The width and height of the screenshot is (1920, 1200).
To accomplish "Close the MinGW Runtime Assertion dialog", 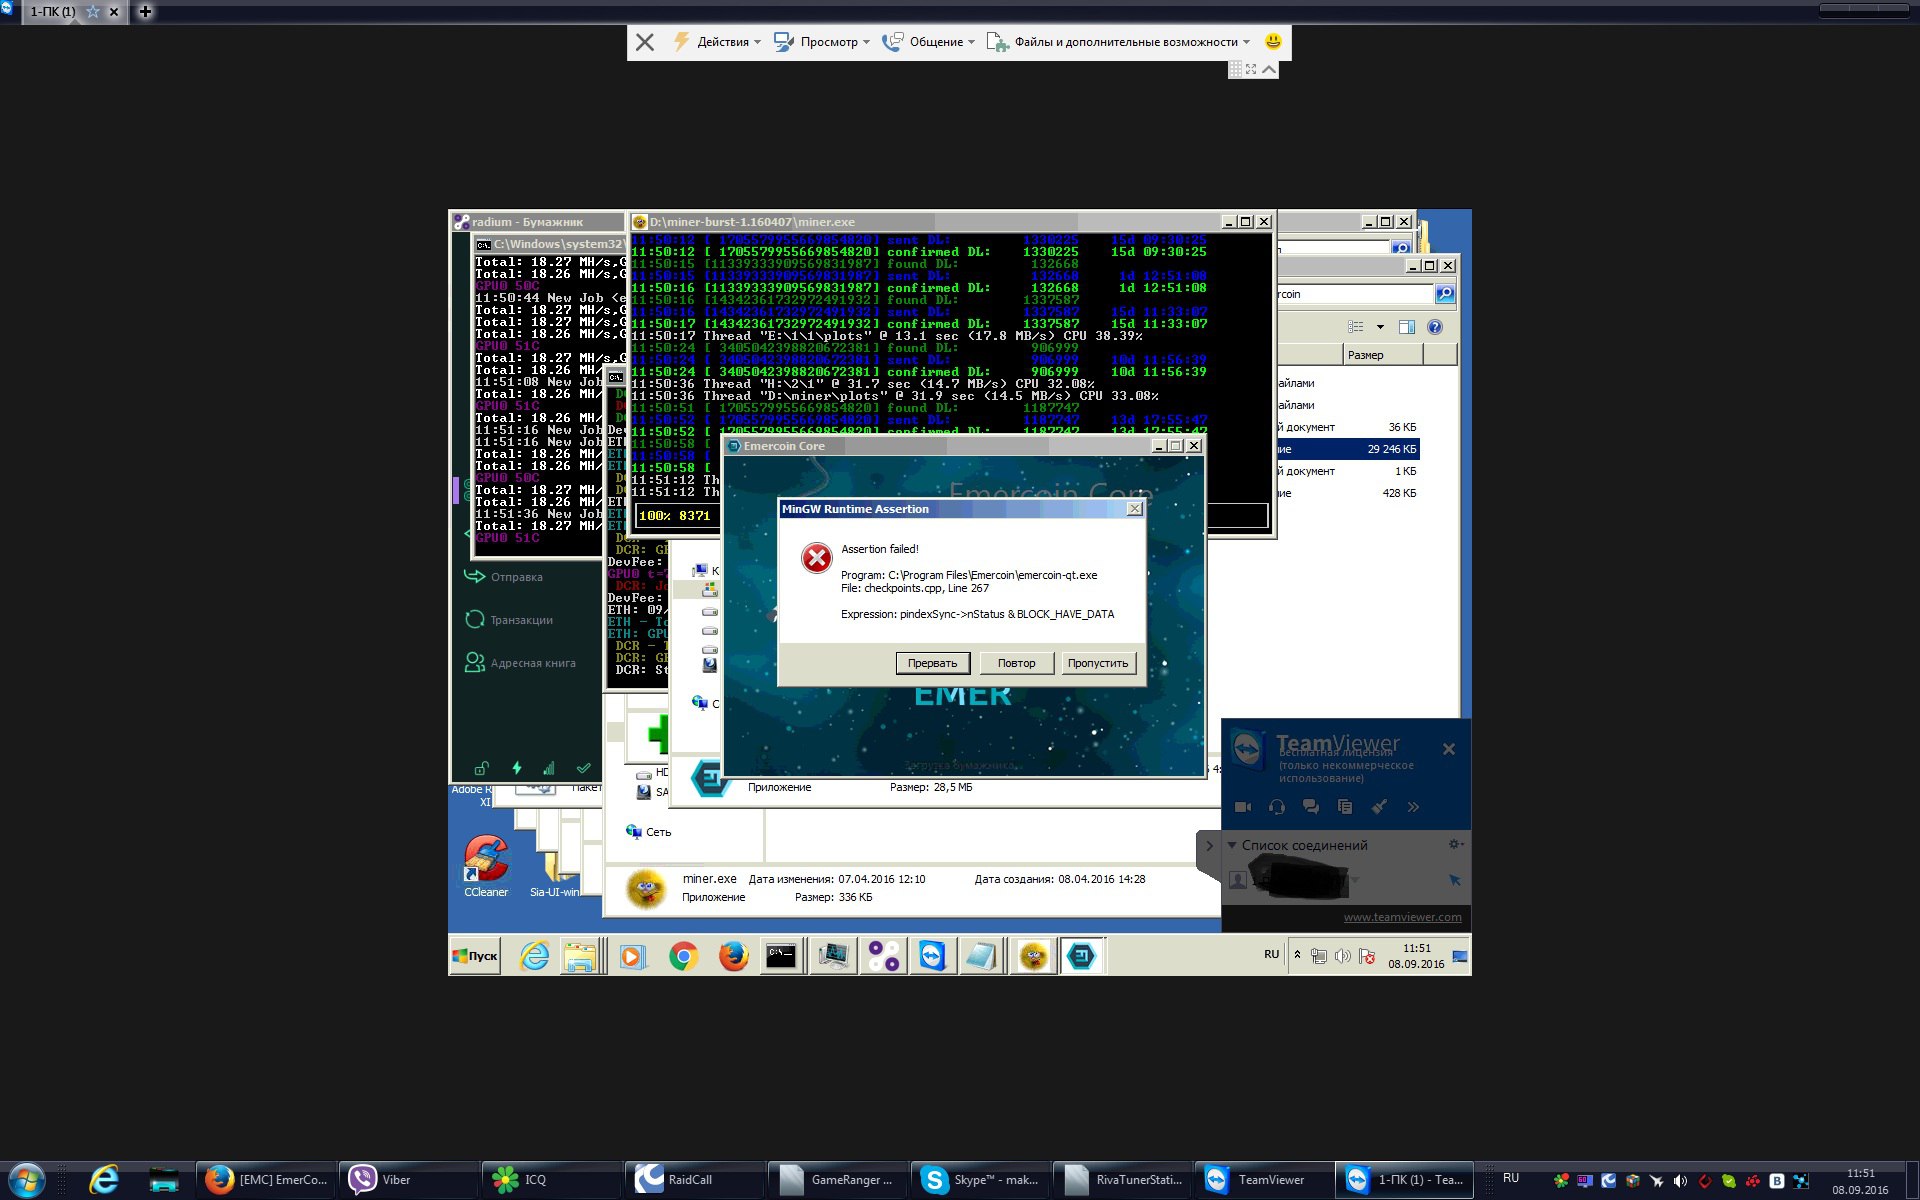I will [x=1134, y=509].
